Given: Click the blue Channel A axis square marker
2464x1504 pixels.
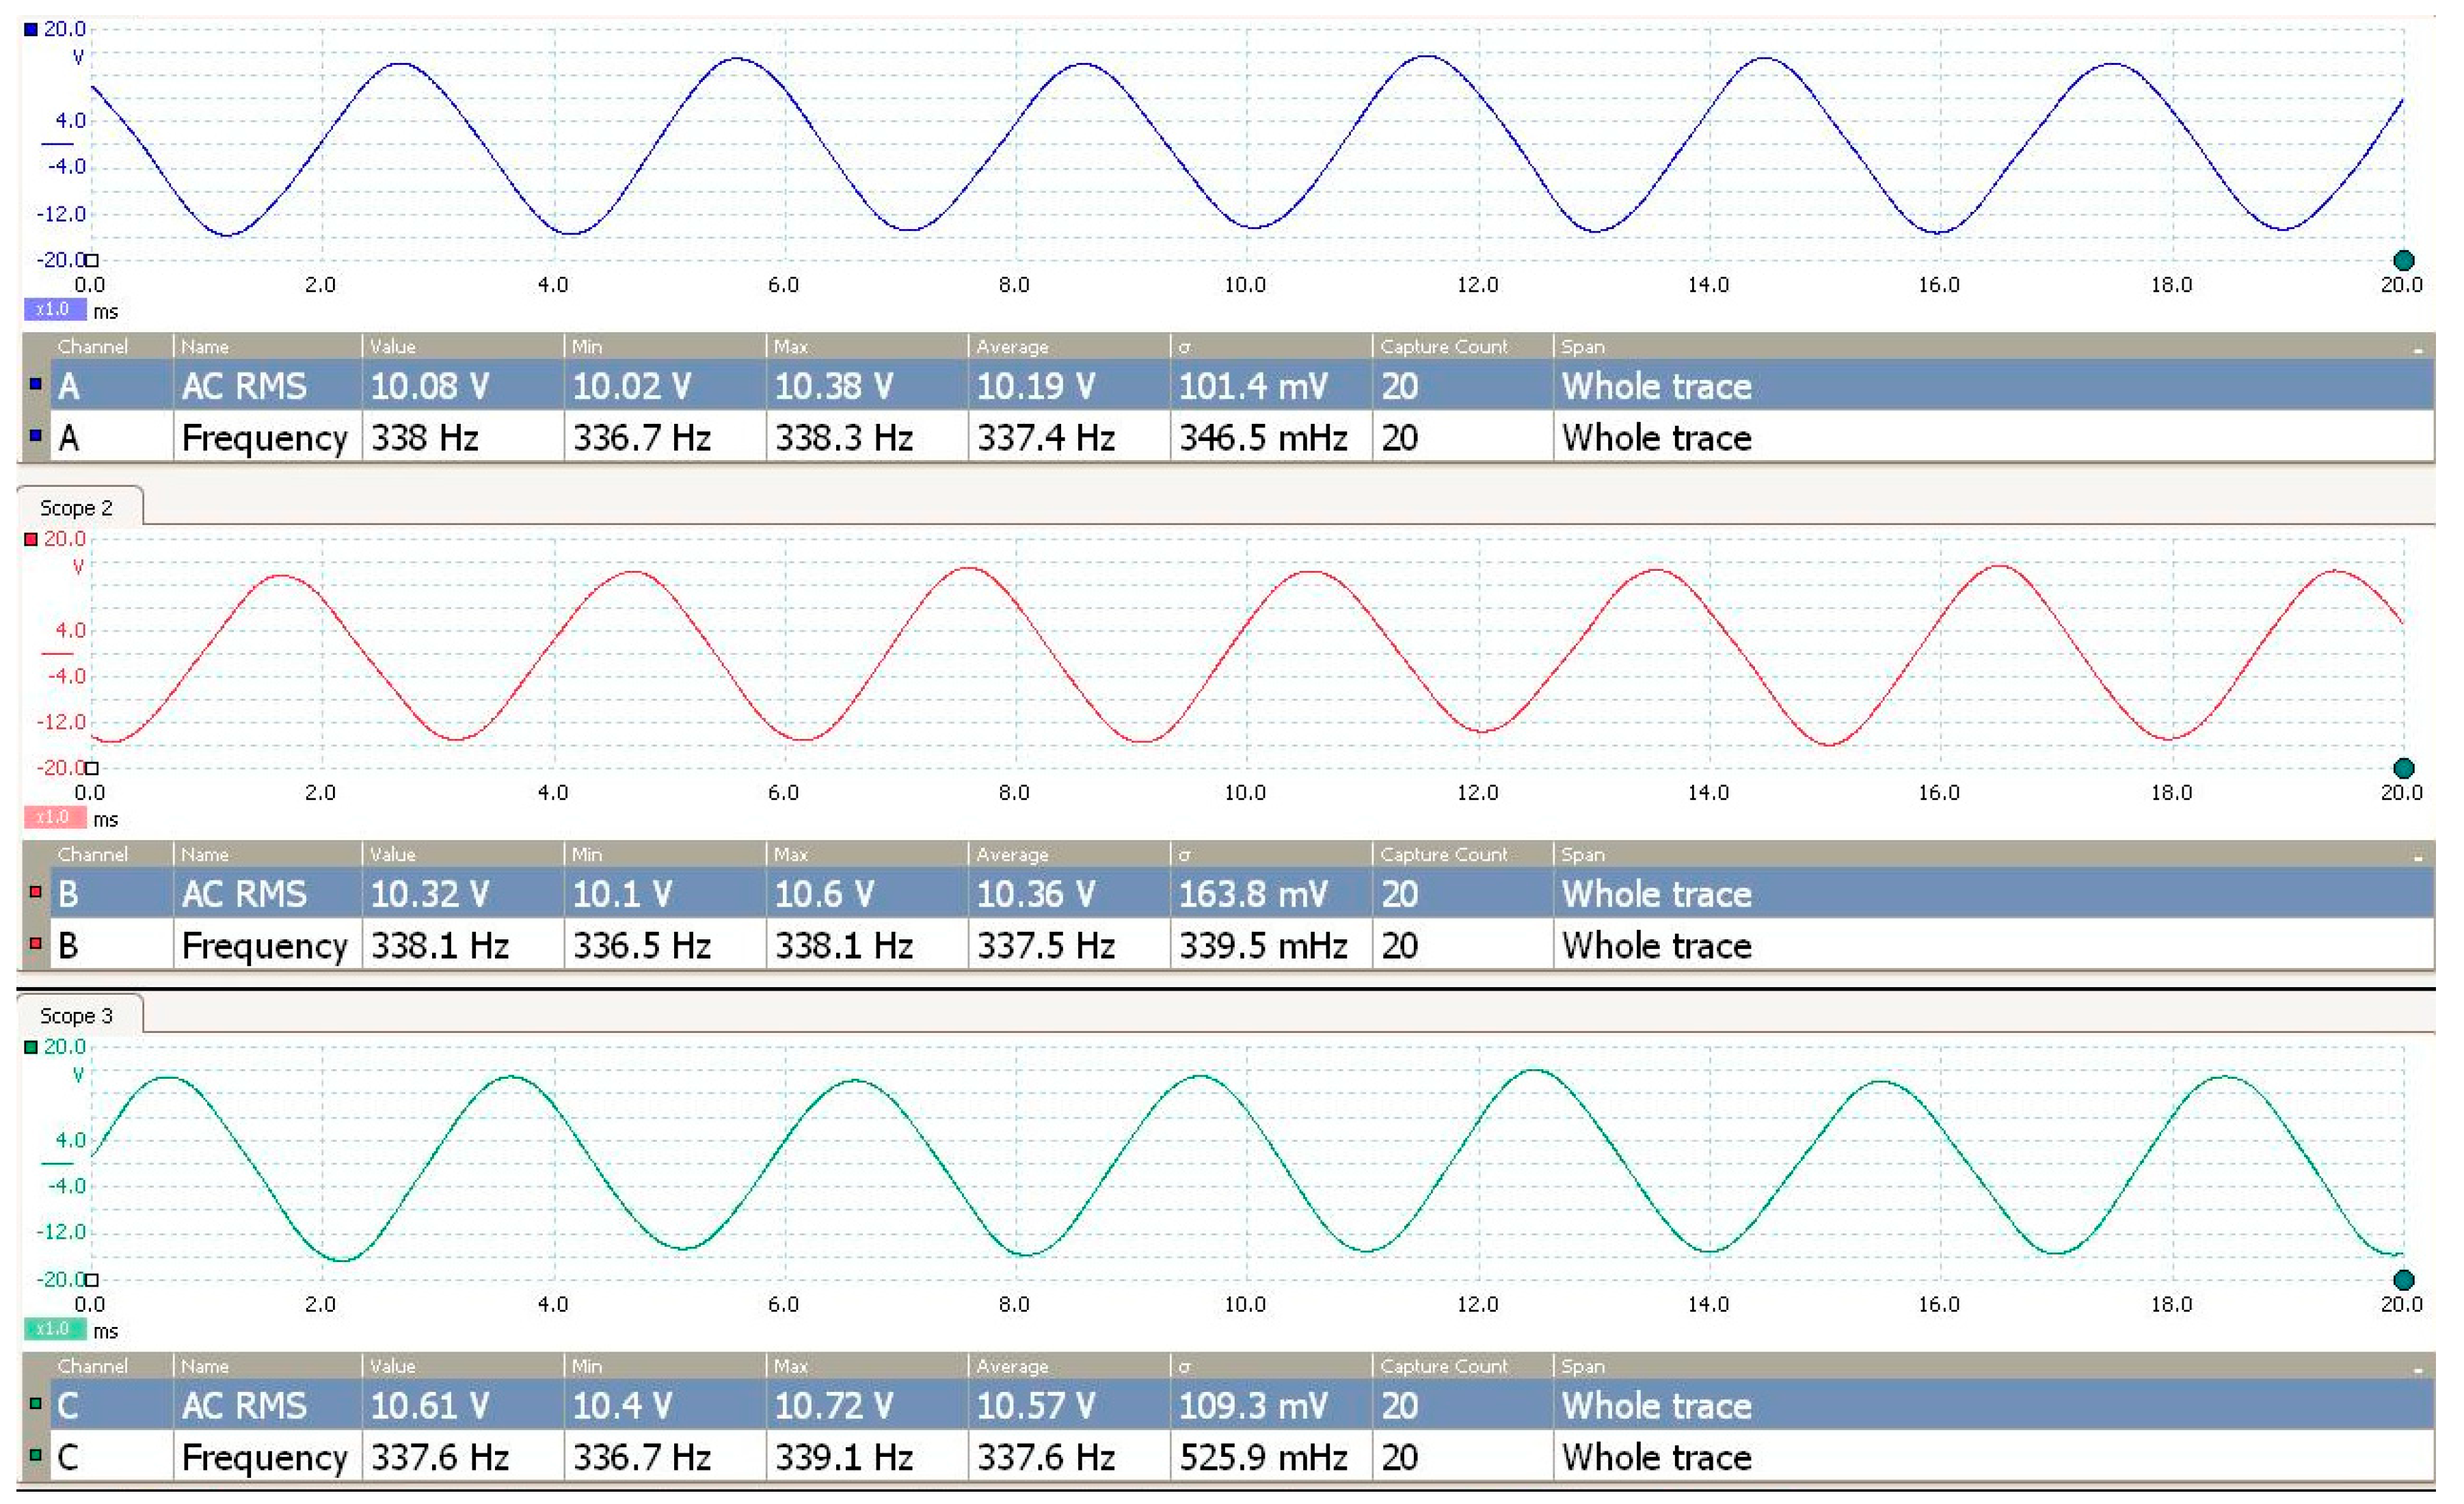Looking at the screenshot, I should coord(31,29).
